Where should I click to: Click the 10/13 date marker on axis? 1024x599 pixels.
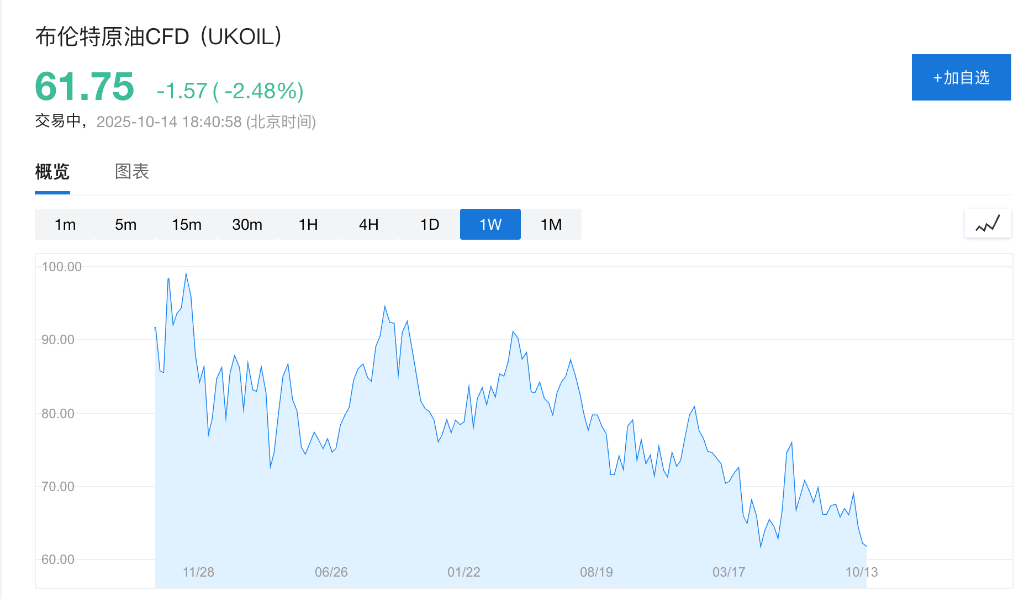click(861, 572)
